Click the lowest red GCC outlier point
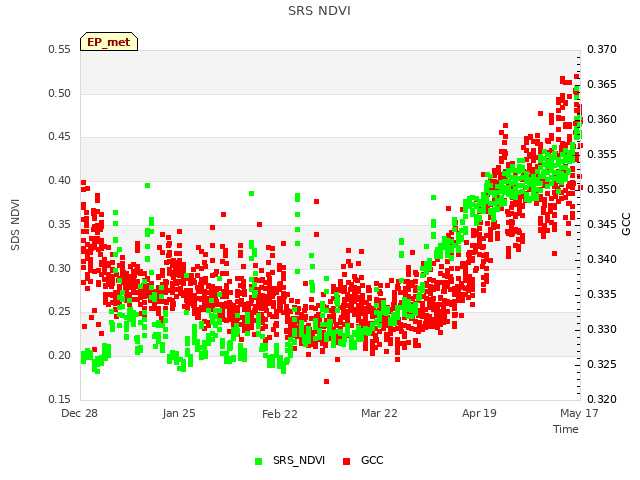The height and width of the screenshot is (480, 640). pyautogui.click(x=327, y=382)
